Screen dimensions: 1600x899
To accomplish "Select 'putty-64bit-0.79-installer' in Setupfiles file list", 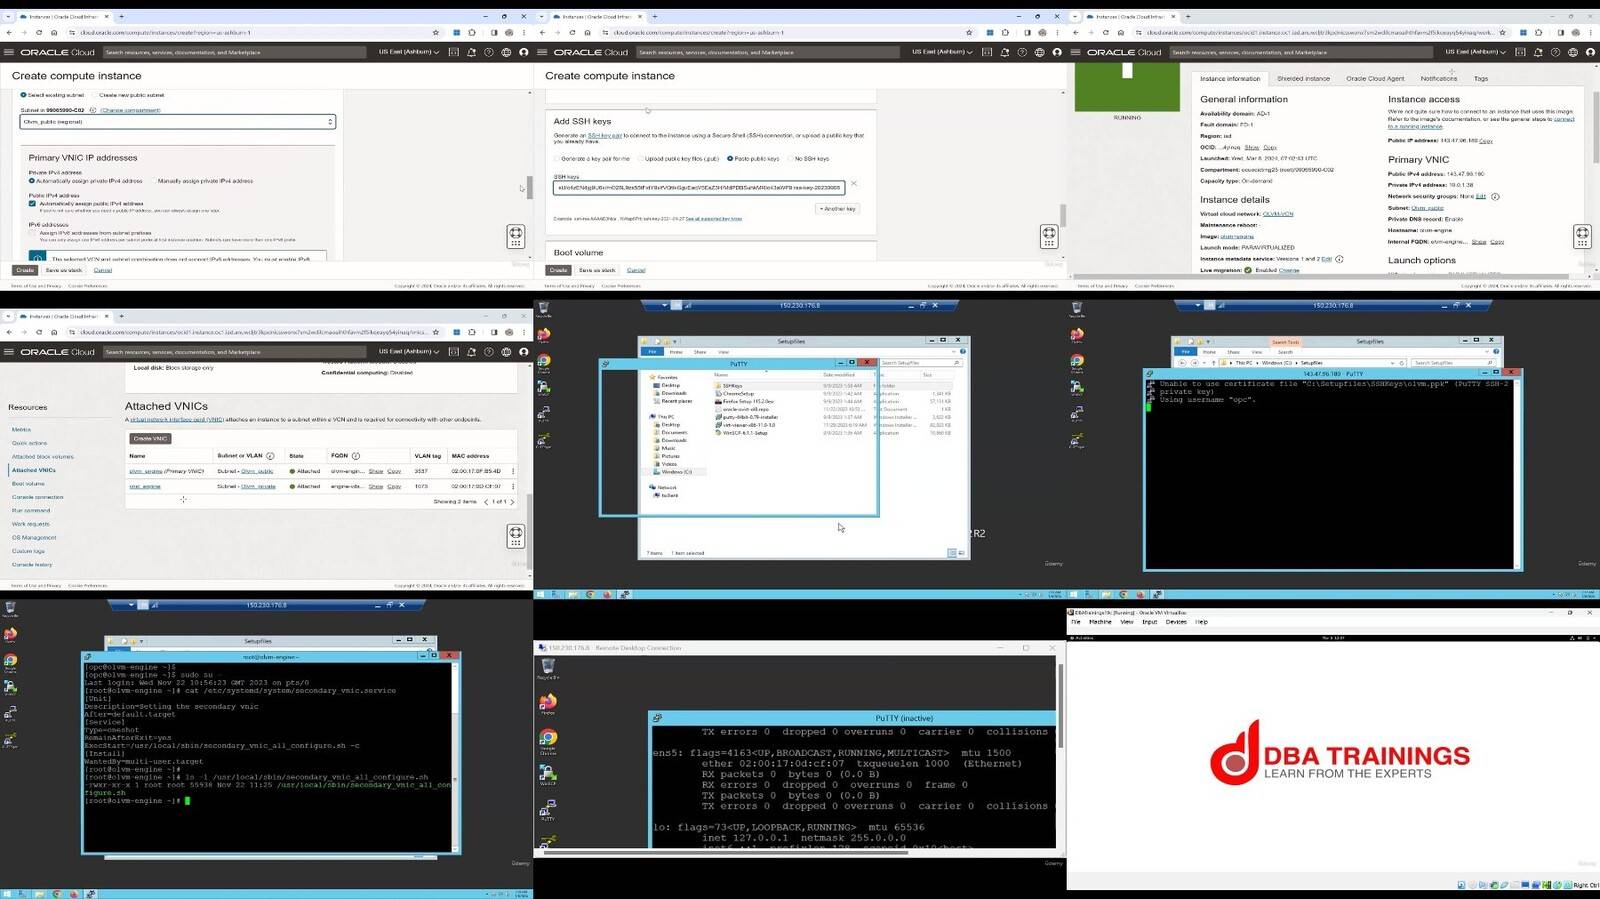I will pos(750,417).
